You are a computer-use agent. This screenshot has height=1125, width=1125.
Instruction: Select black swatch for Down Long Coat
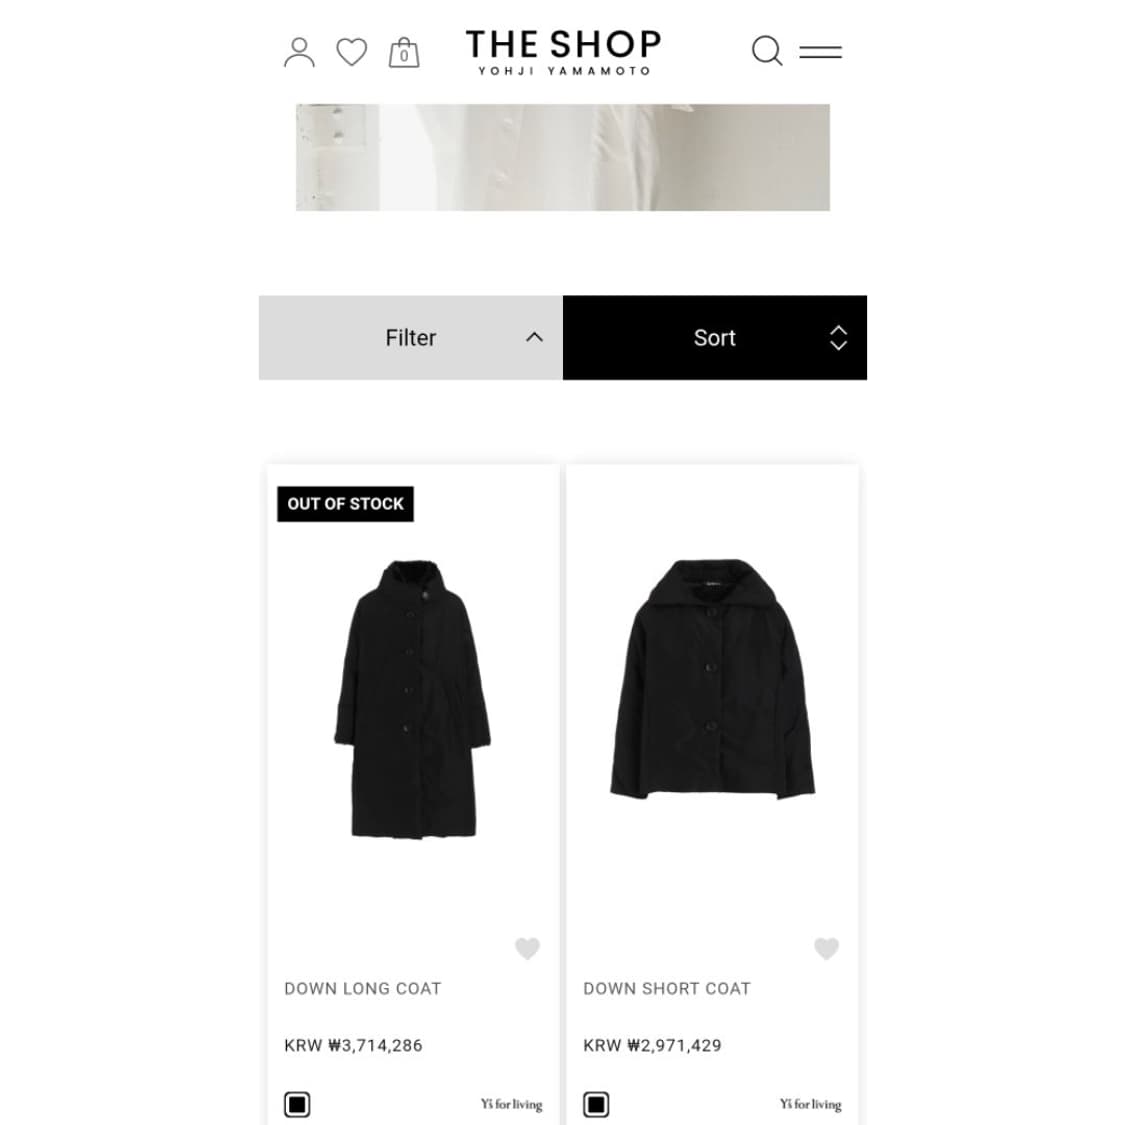click(x=297, y=1104)
